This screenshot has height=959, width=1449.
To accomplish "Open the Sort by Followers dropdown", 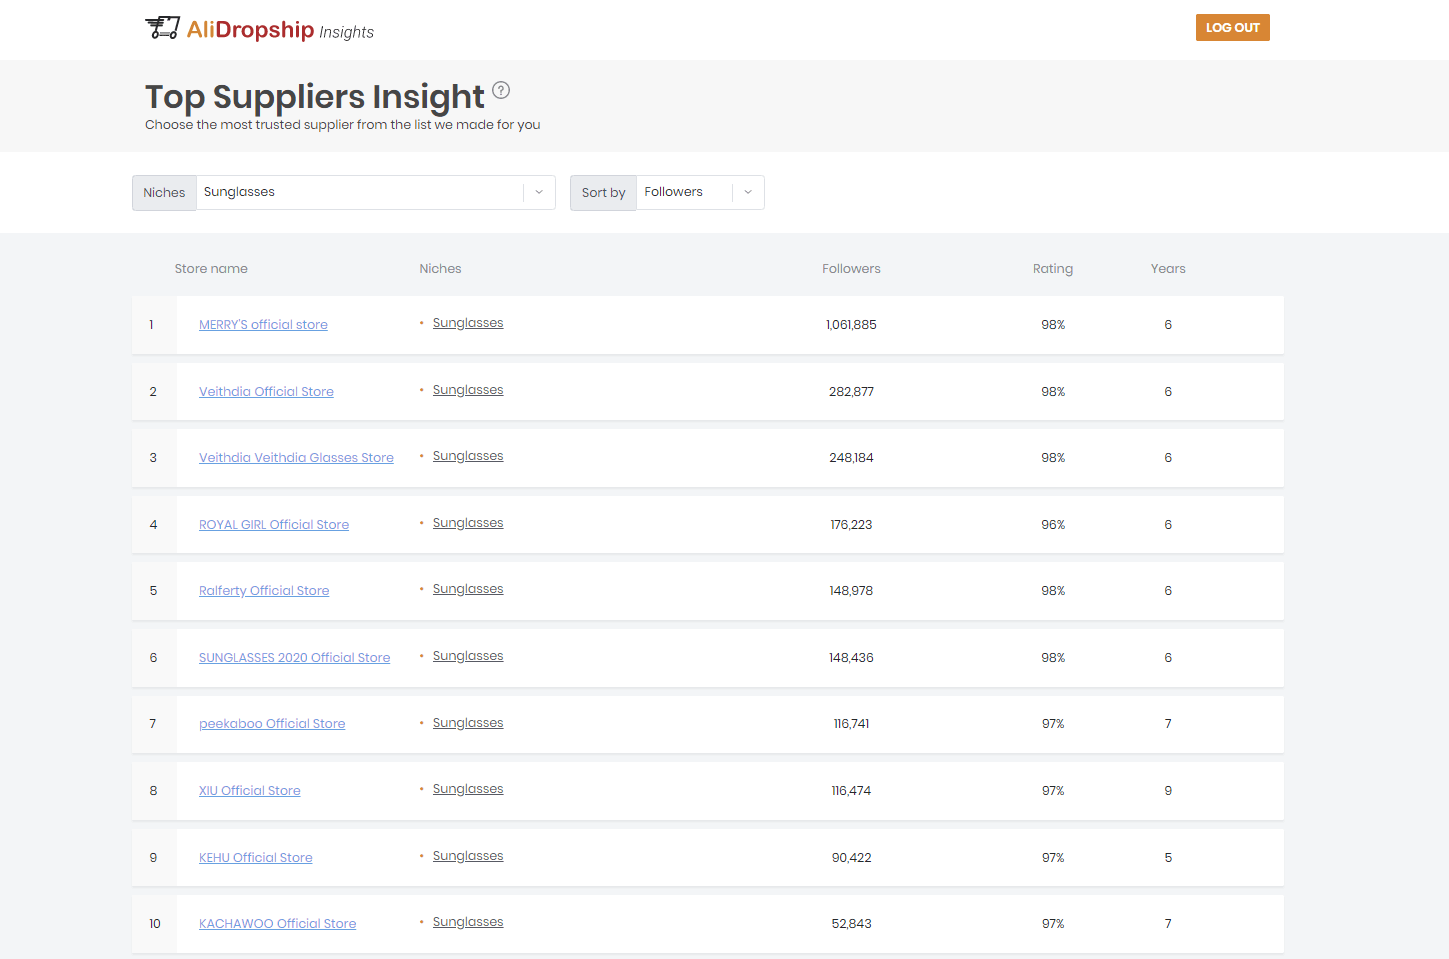I will click(700, 192).
